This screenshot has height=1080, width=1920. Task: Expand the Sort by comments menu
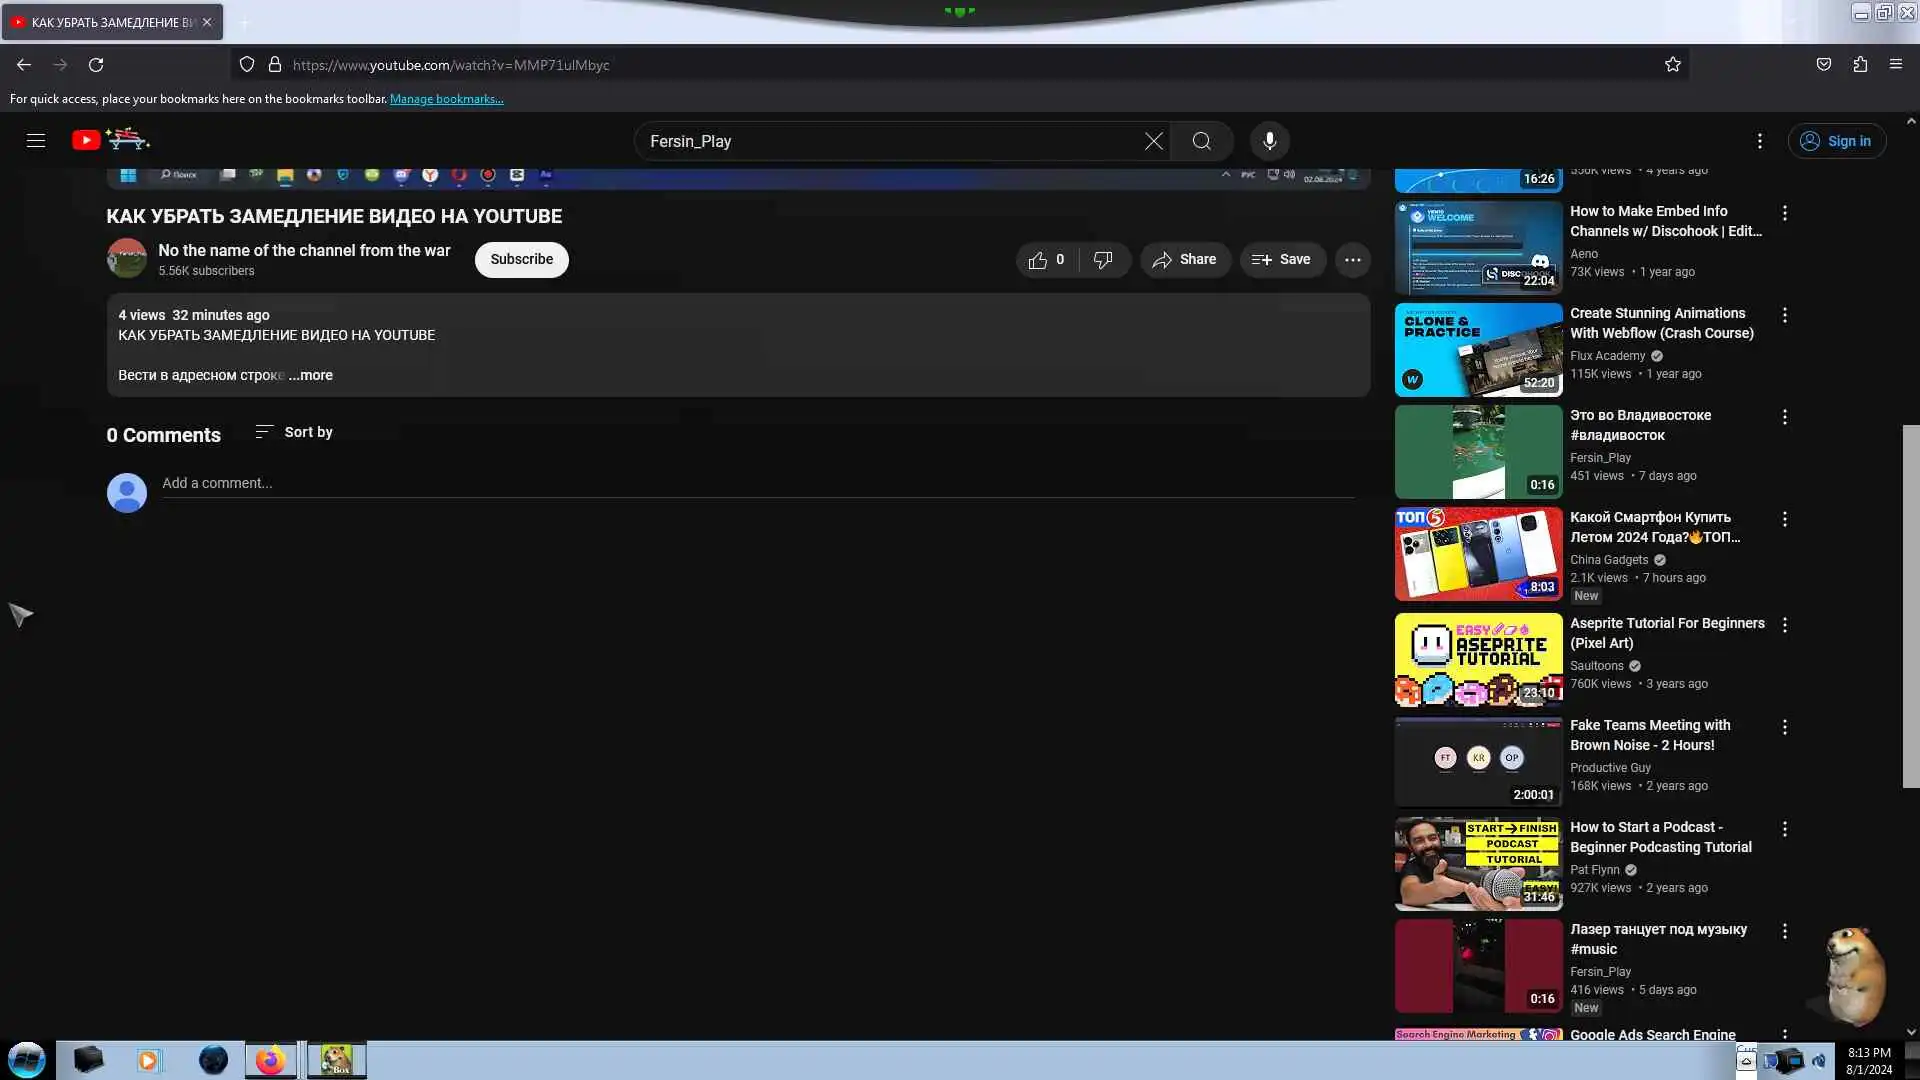[294, 432]
